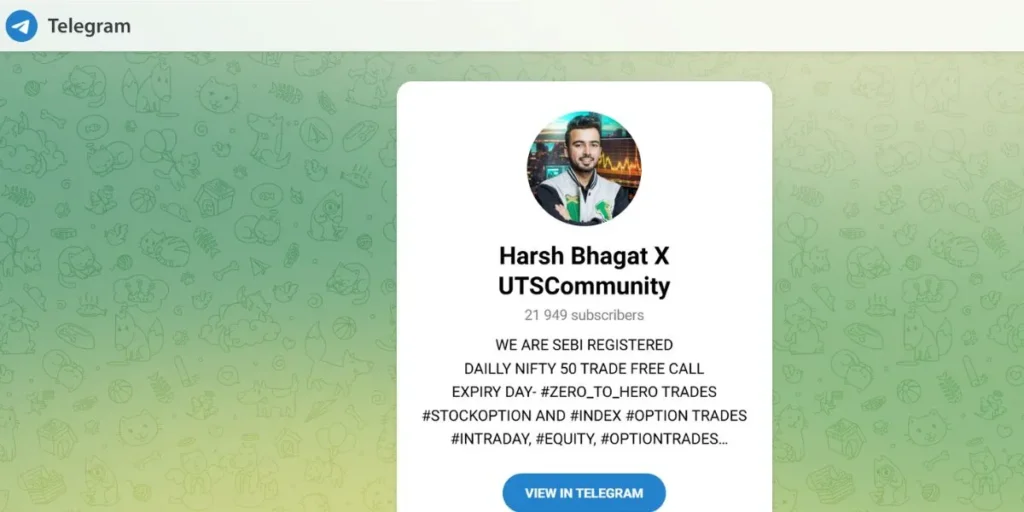Screen dimensions: 1024x512
Task: Open the #STOCKOPTION hashtag
Action: pyautogui.click(x=473, y=416)
